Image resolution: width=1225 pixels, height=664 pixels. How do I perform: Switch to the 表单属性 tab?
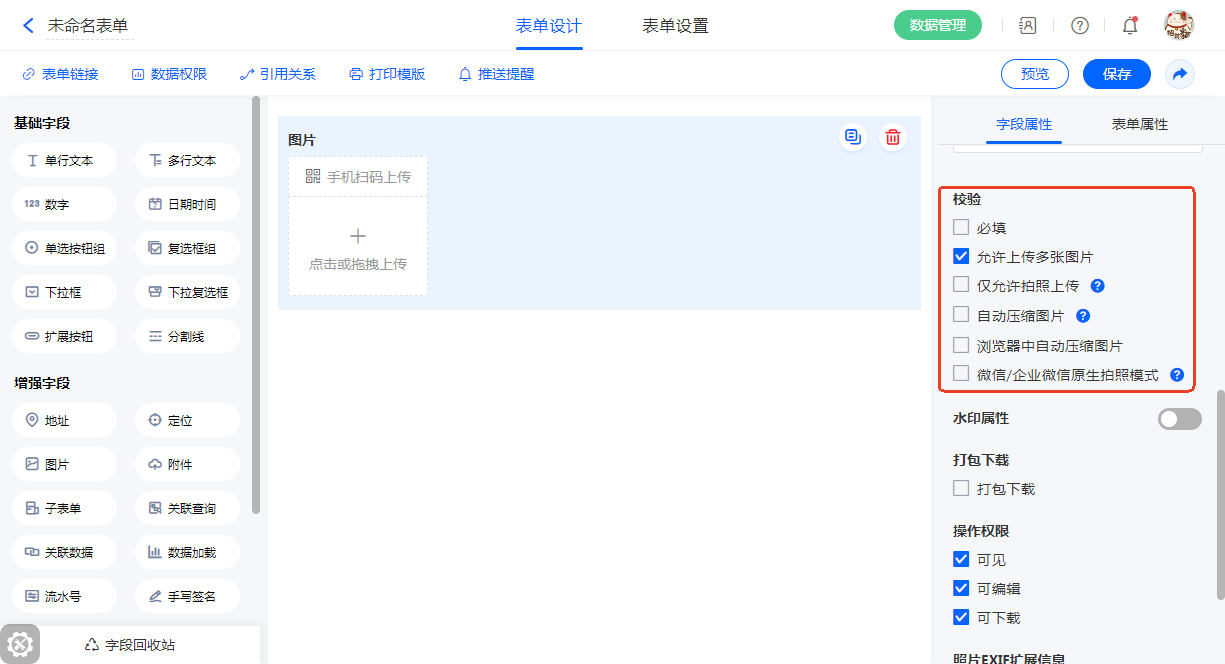coord(1139,124)
